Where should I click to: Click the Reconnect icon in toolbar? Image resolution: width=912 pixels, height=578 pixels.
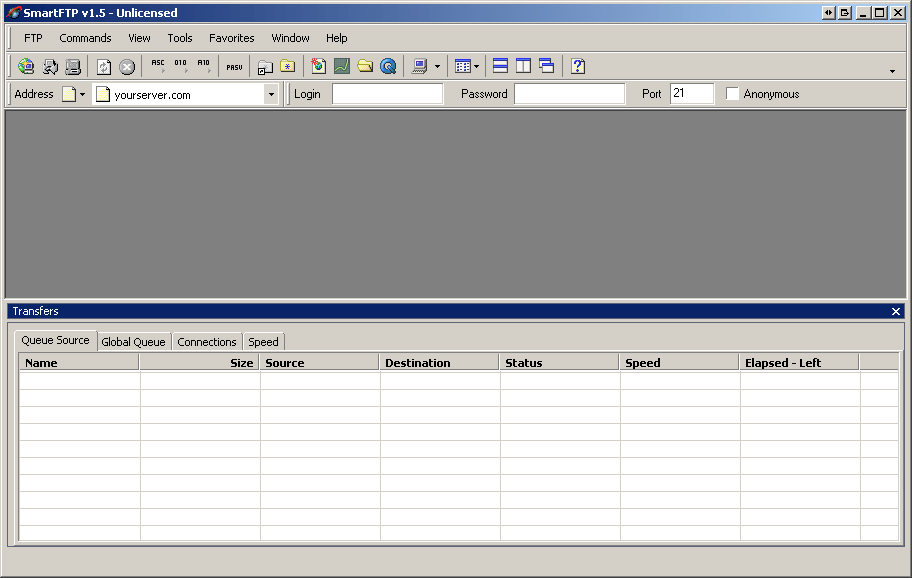[50, 66]
